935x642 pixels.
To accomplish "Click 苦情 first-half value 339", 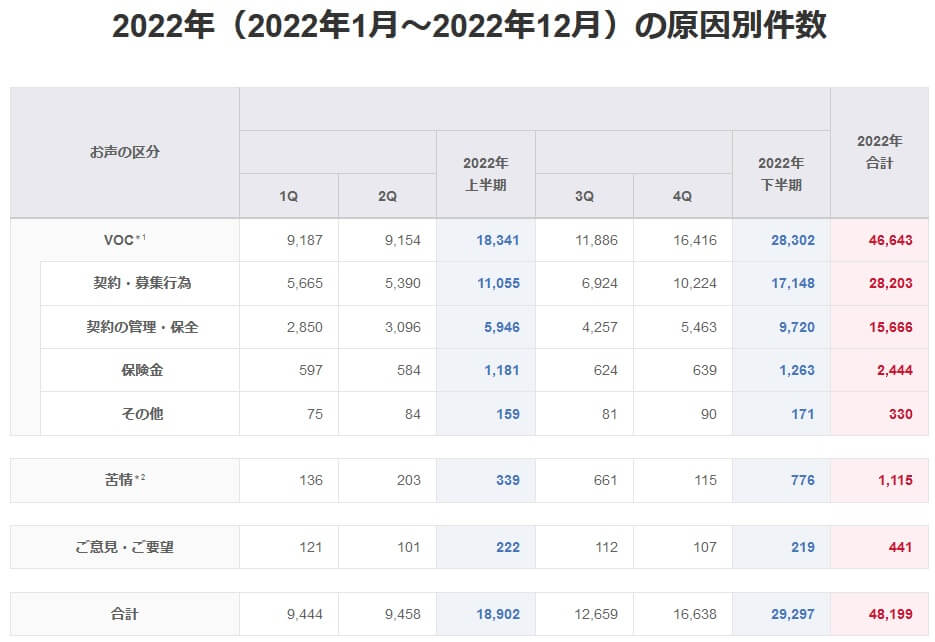I will coord(507,480).
